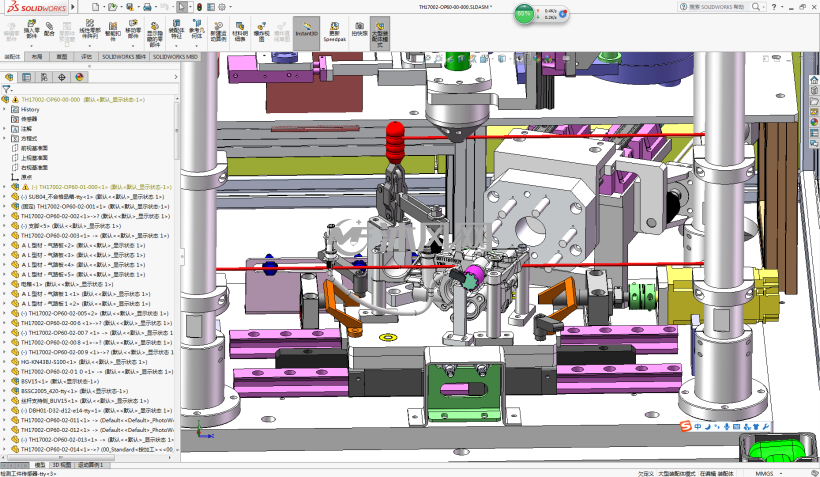The width and height of the screenshot is (820, 477).
Task: Expand the panel tabs chevron arrow
Action: click(x=176, y=77)
